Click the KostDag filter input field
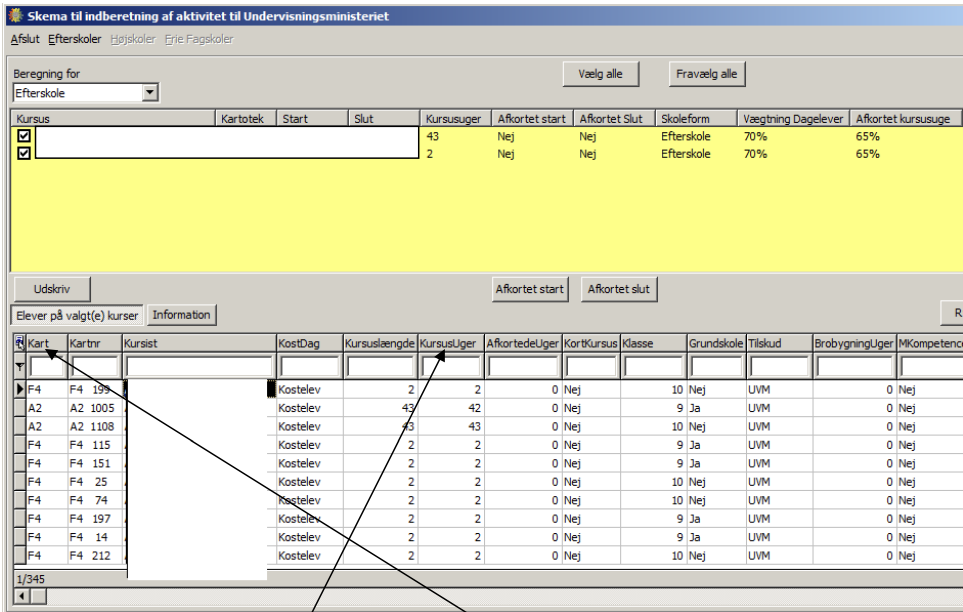The image size is (963, 612). click(x=309, y=367)
